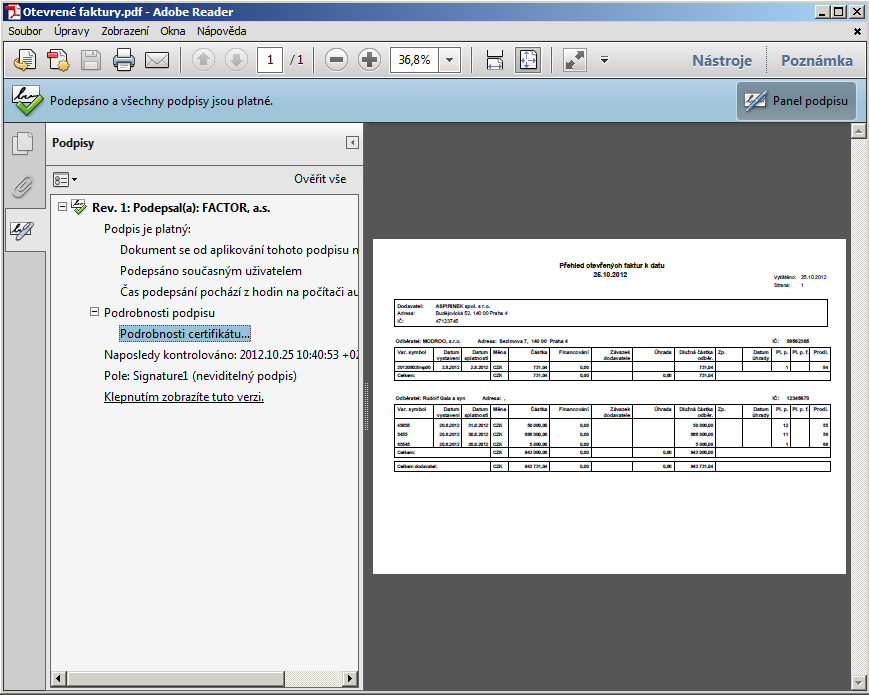
Task: Click the save file floppy icon
Action: 90,60
